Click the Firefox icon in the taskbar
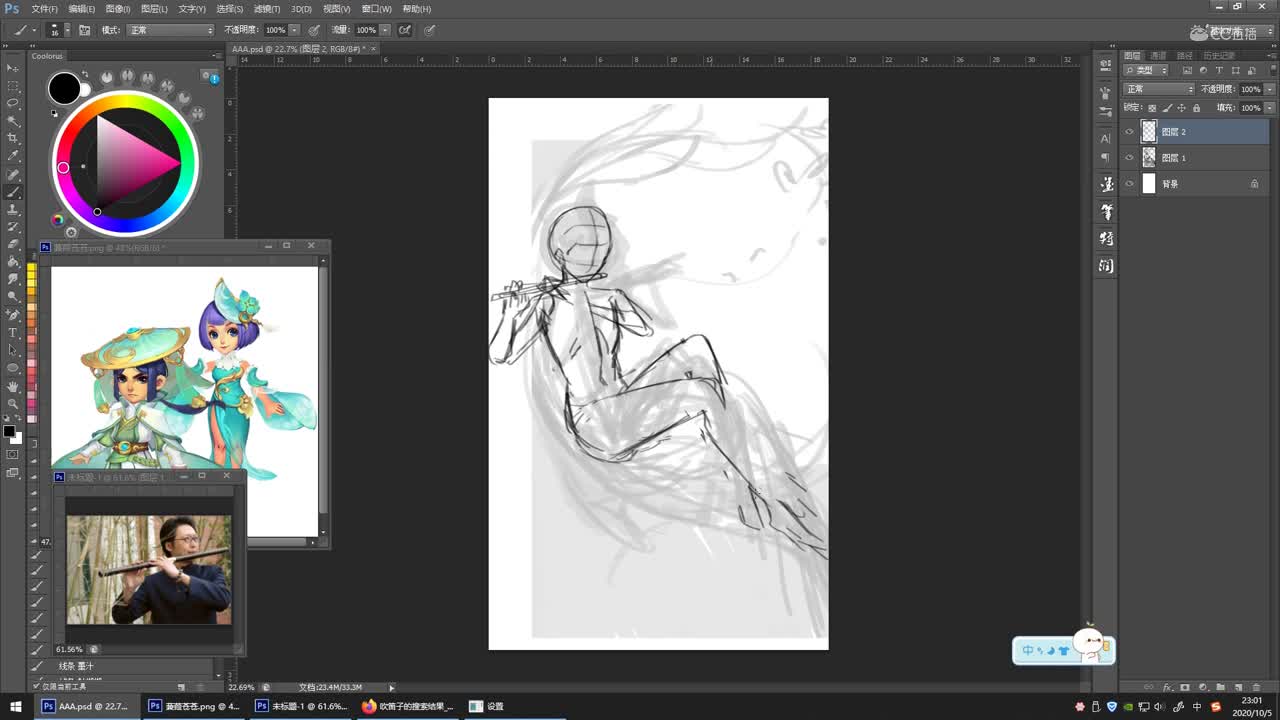The height and width of the screenshot is (720, 1280). click(x=369, y=706)
